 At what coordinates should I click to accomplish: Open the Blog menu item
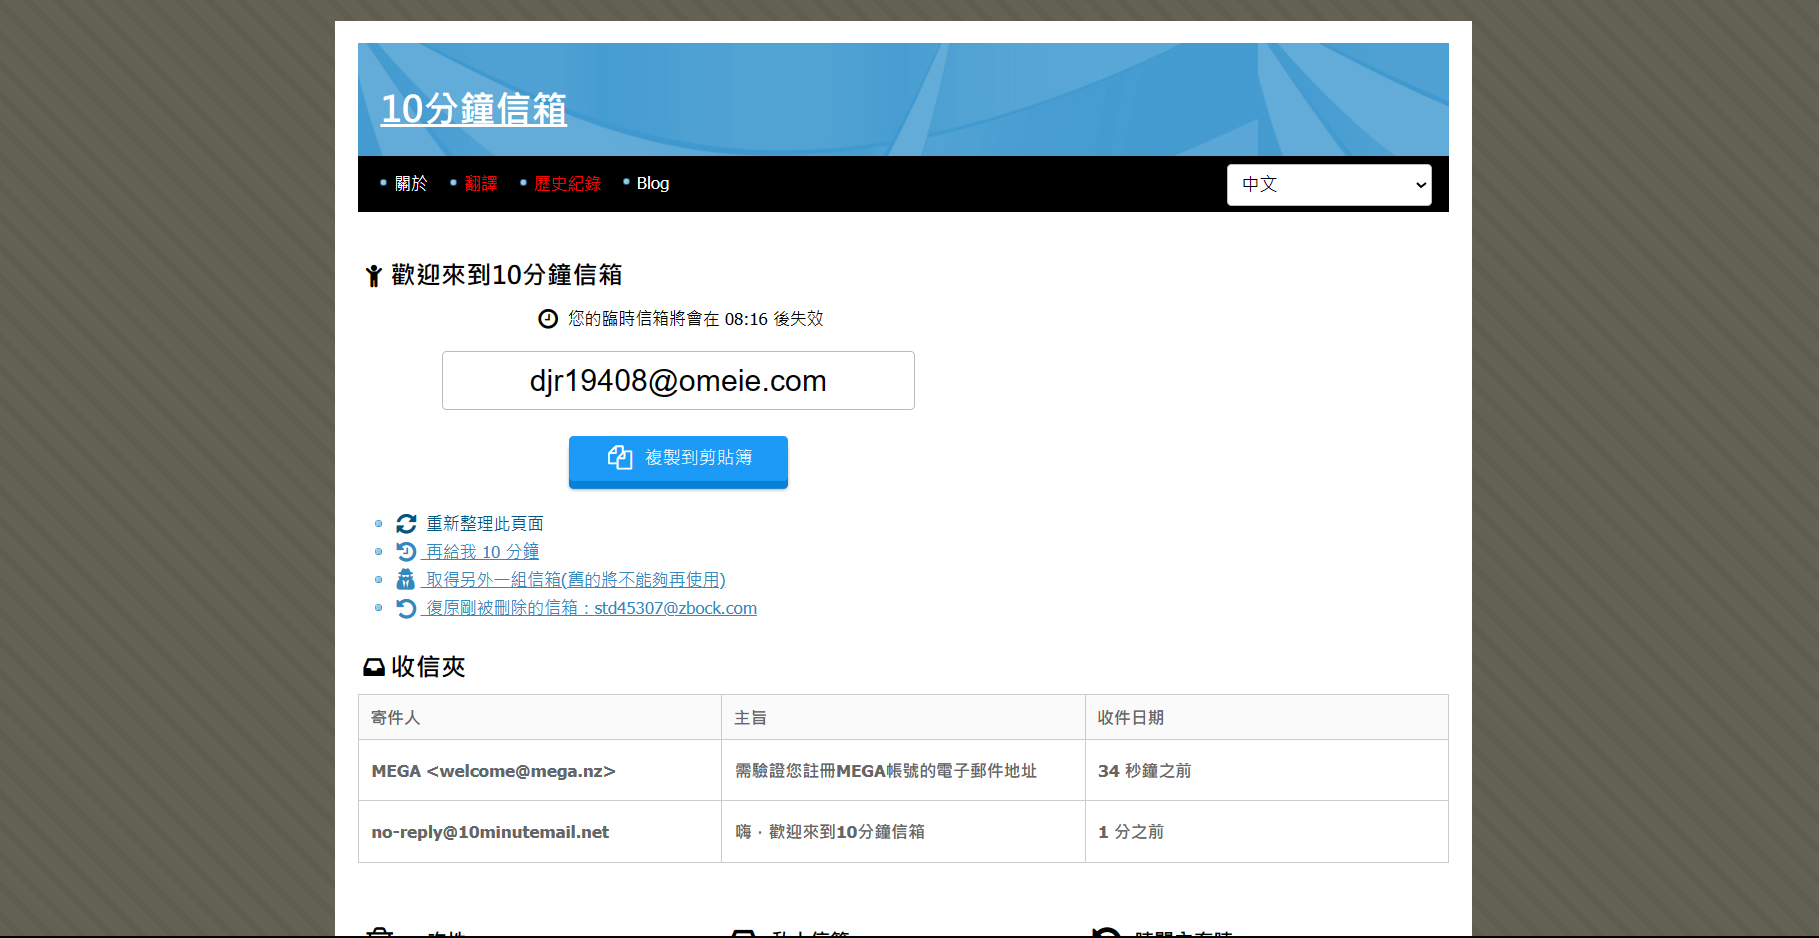pyautogui.click(x=652, y=184)
